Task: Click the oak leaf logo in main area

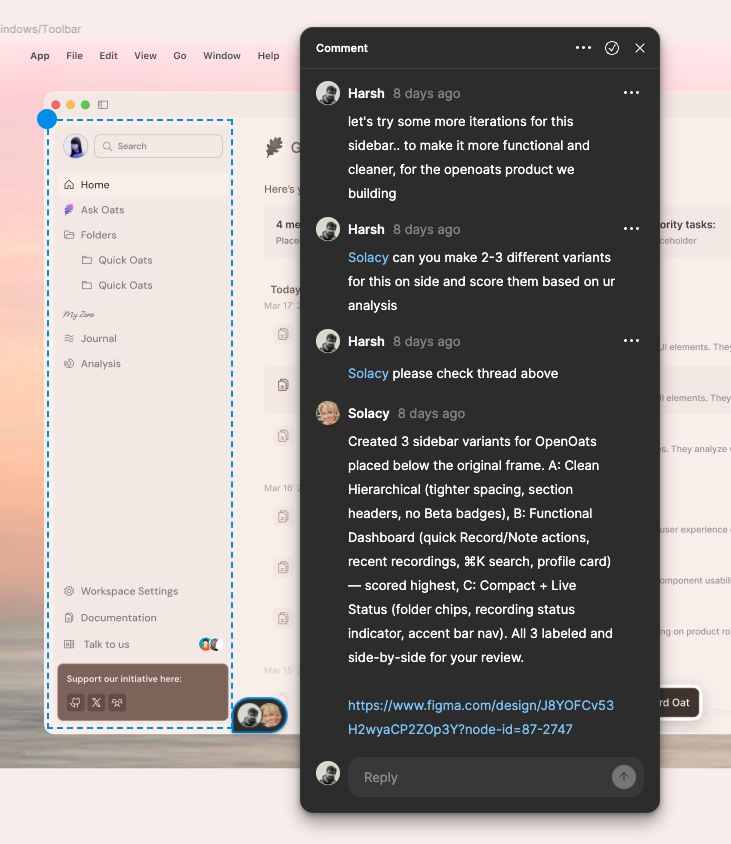Action: point(275,147)
